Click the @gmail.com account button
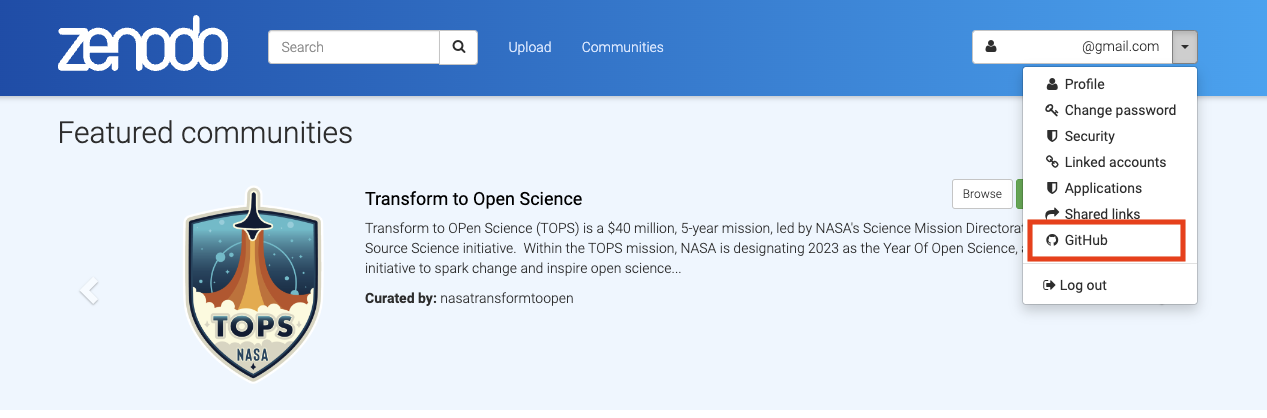This screenshot has height=418, width=1267. click(x=1072, y=47)
